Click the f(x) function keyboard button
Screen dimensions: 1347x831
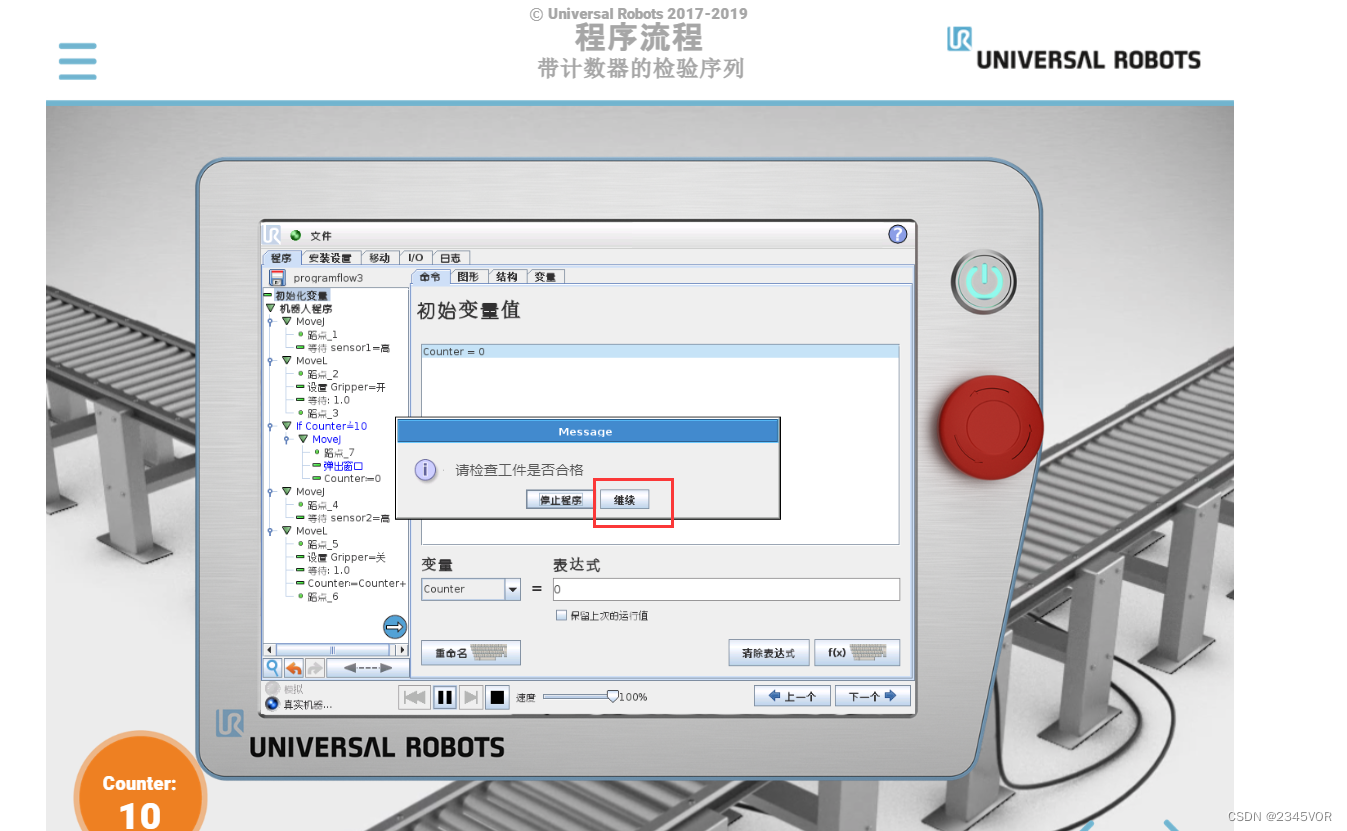(x=857, y=653)
